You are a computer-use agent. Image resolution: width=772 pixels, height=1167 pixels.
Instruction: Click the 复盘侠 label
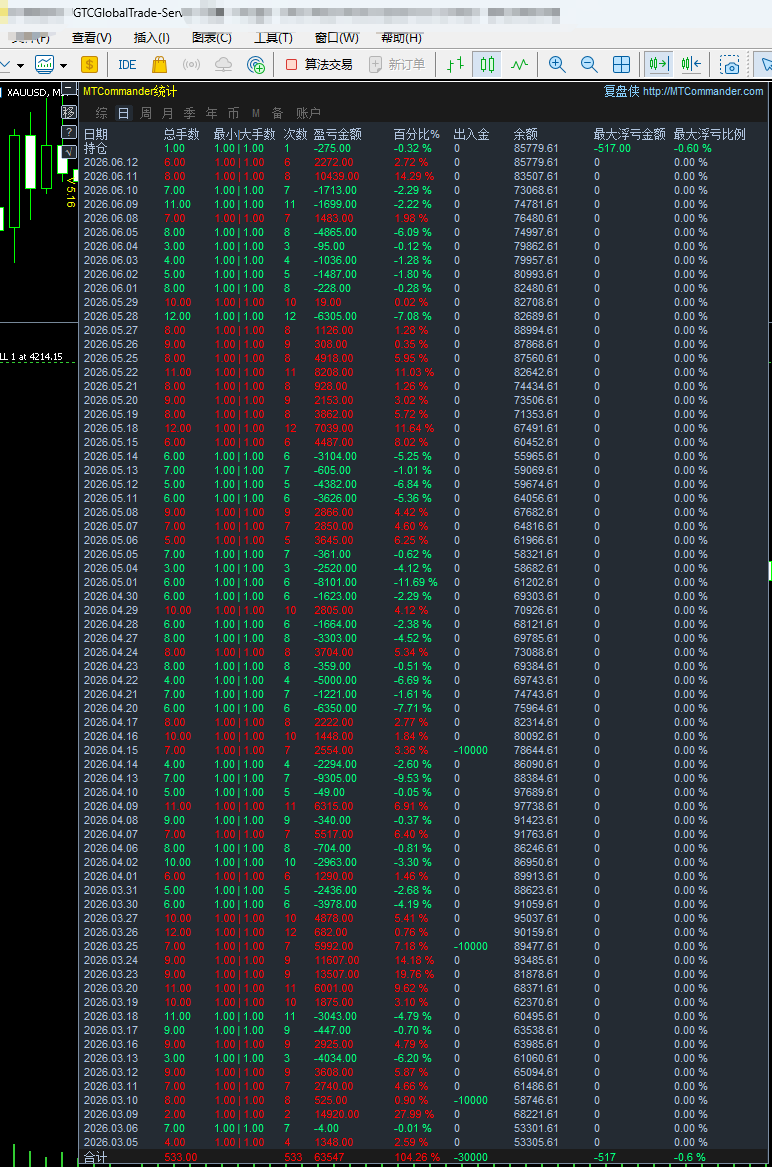[621, 92]
